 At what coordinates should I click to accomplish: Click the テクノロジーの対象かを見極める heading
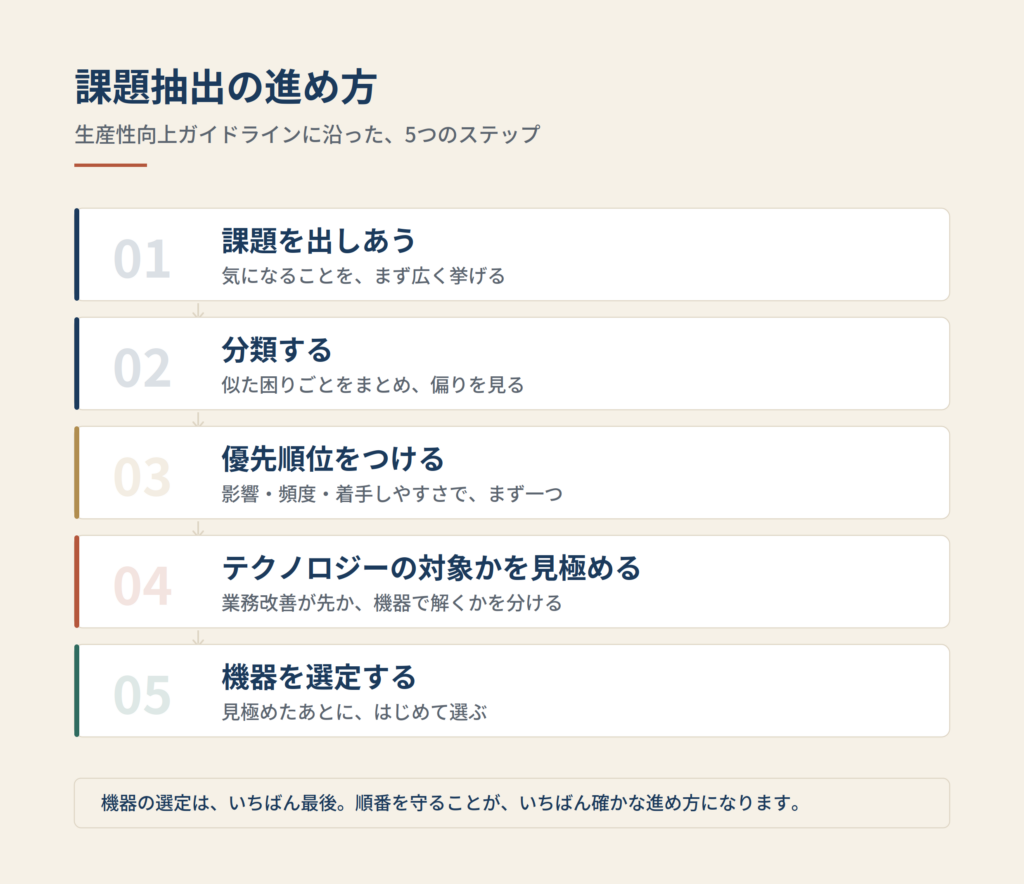[x=431, y=567]
